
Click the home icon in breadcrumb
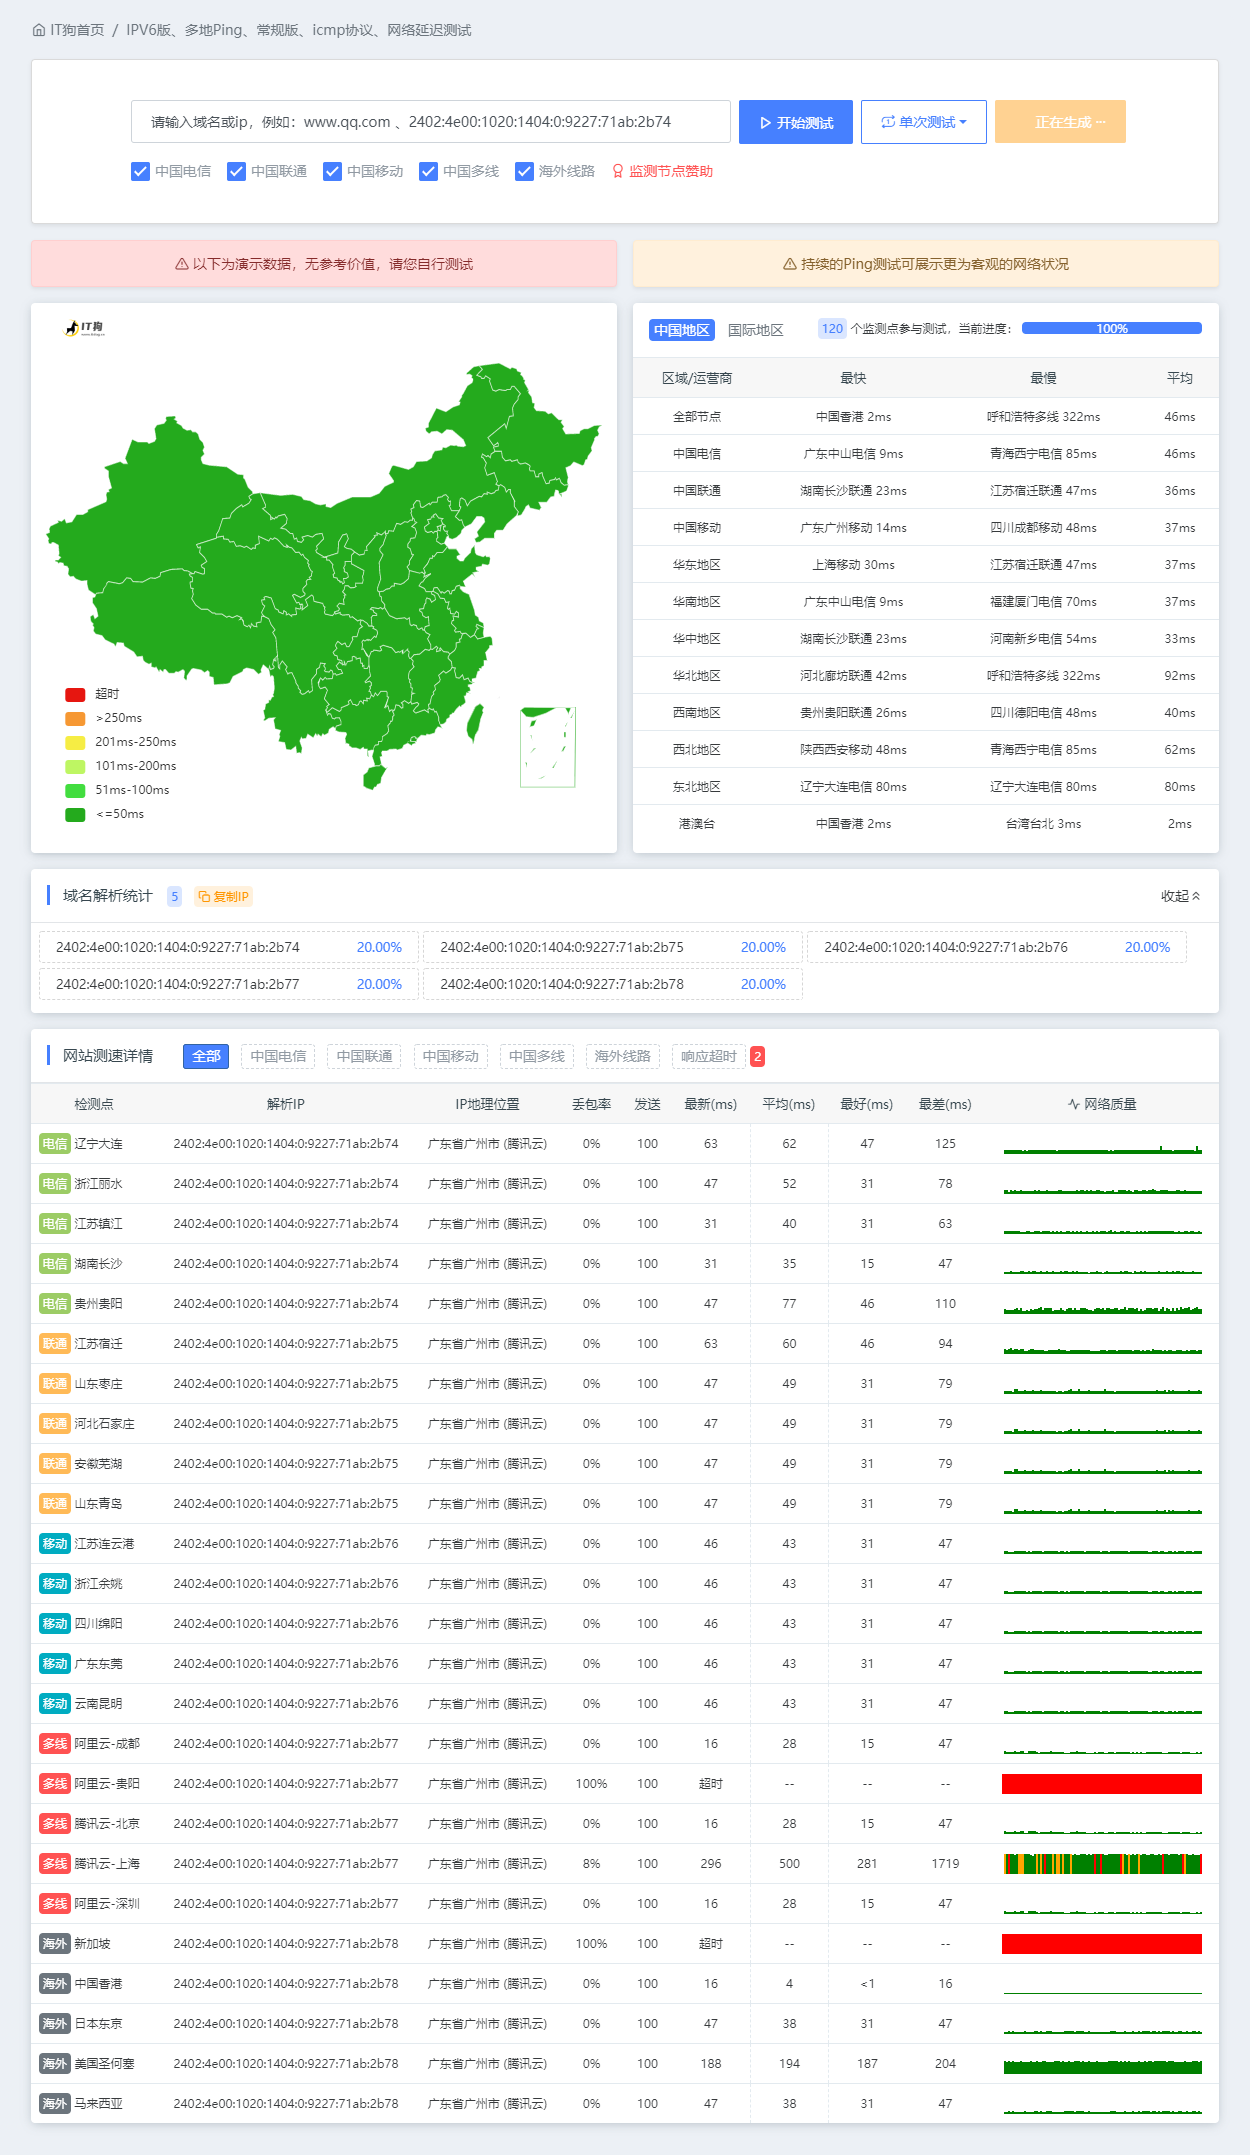point(39,30)
